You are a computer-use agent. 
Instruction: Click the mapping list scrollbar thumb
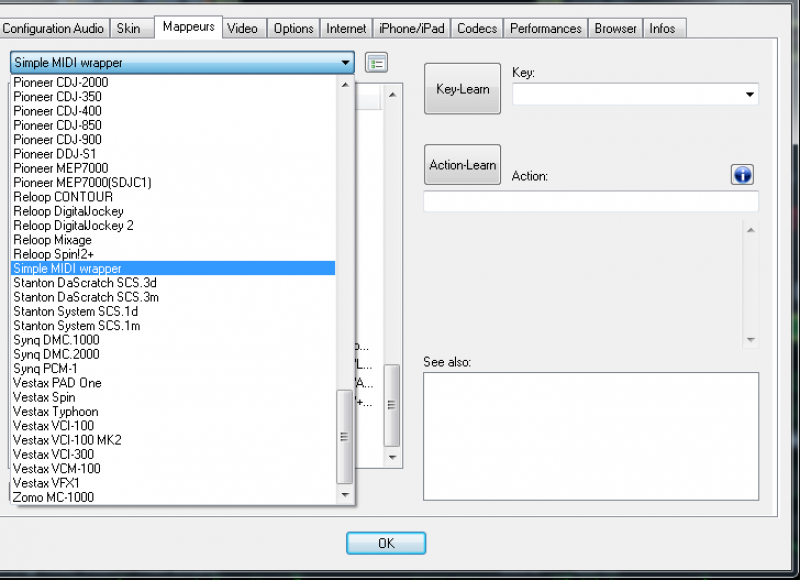click(392, 405)
